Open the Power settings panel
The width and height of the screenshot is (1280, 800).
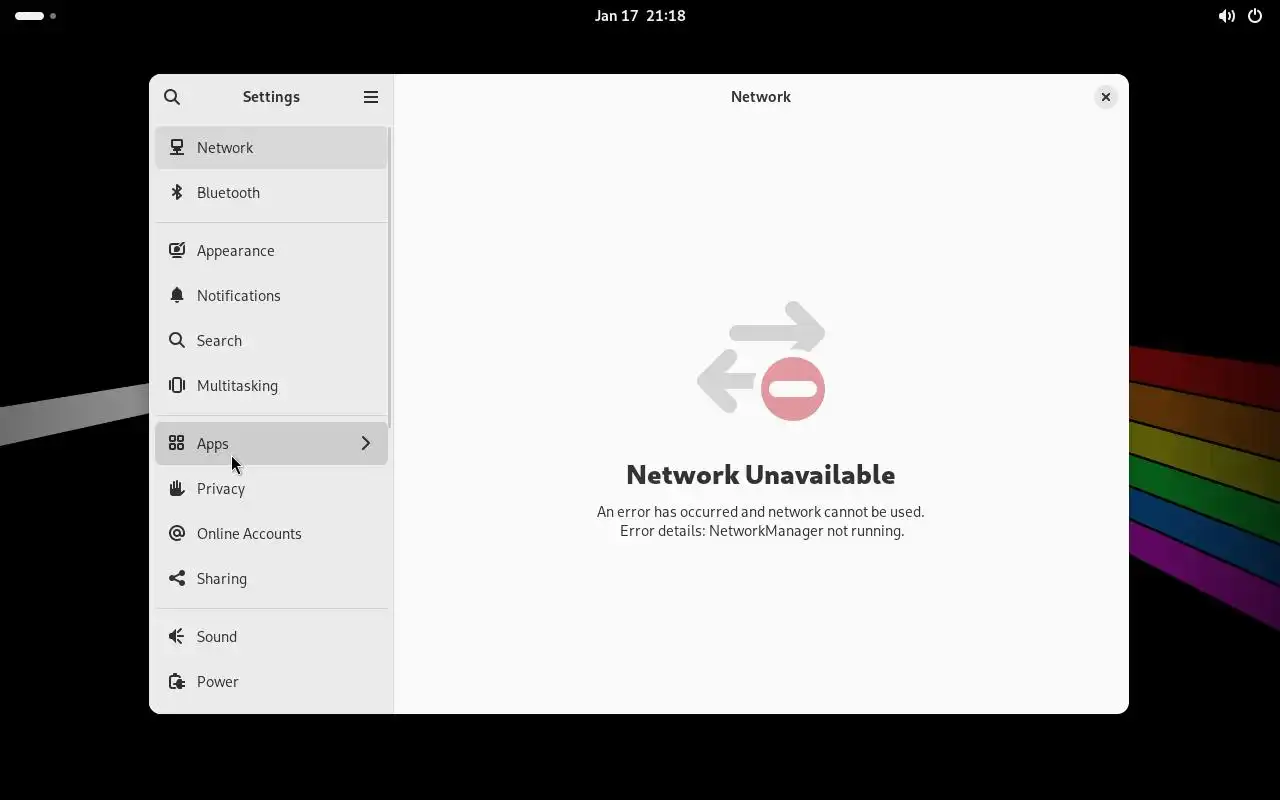coord(271,681)
